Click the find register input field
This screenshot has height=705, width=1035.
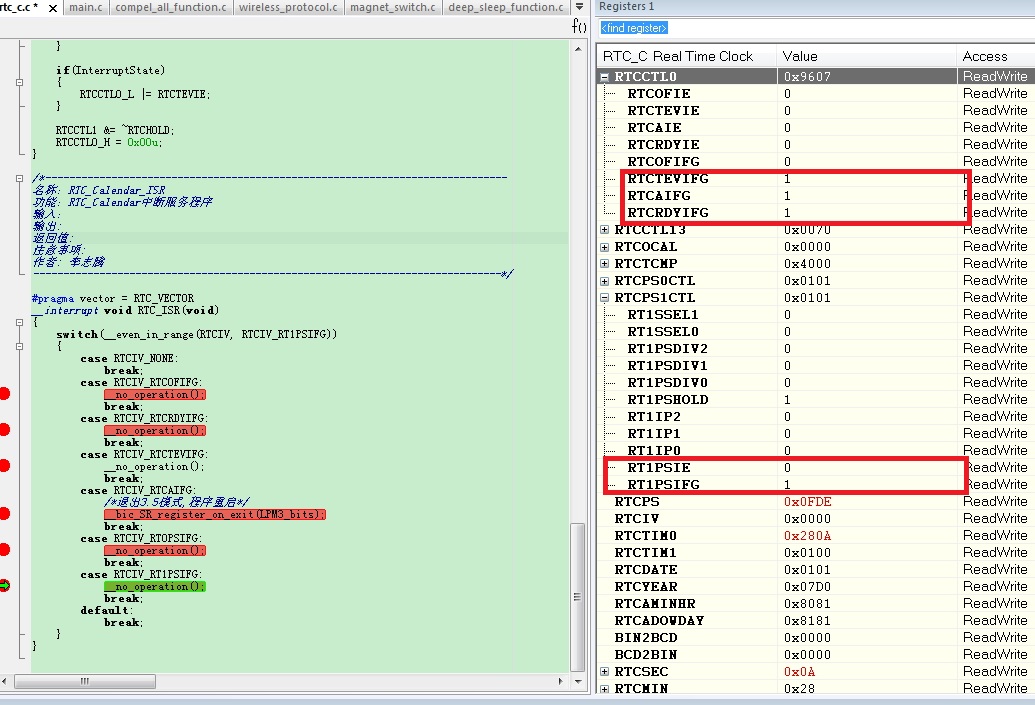[x=816, y=28]
